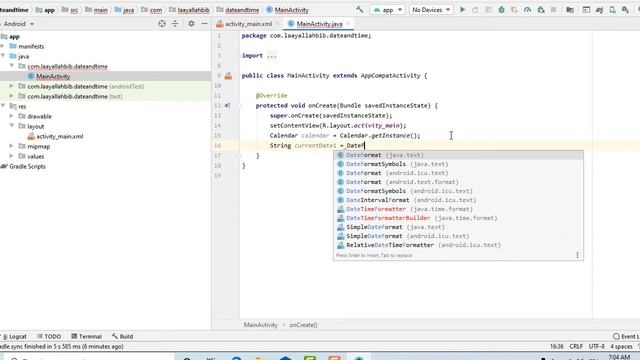Choose DateFormat (android.icu.text) suggestion
Image resolution: width=640 pixels, height=360 pixels.
[x=458, y=173]
